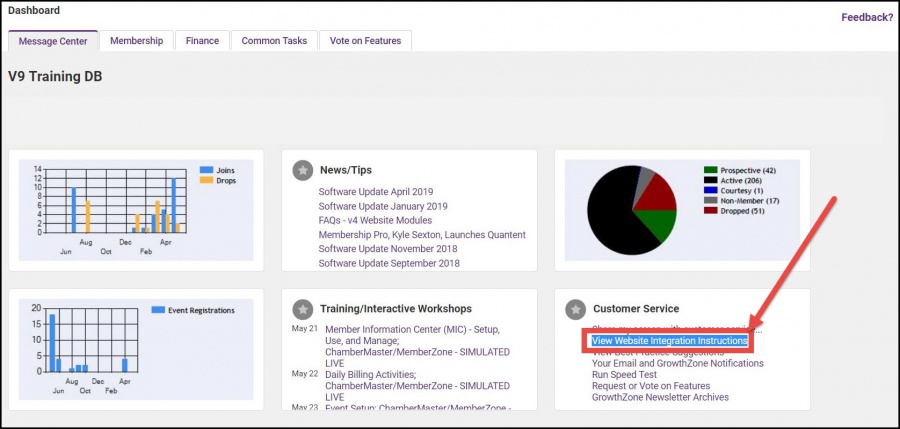Click the Feedback? link

pos(866,17)
